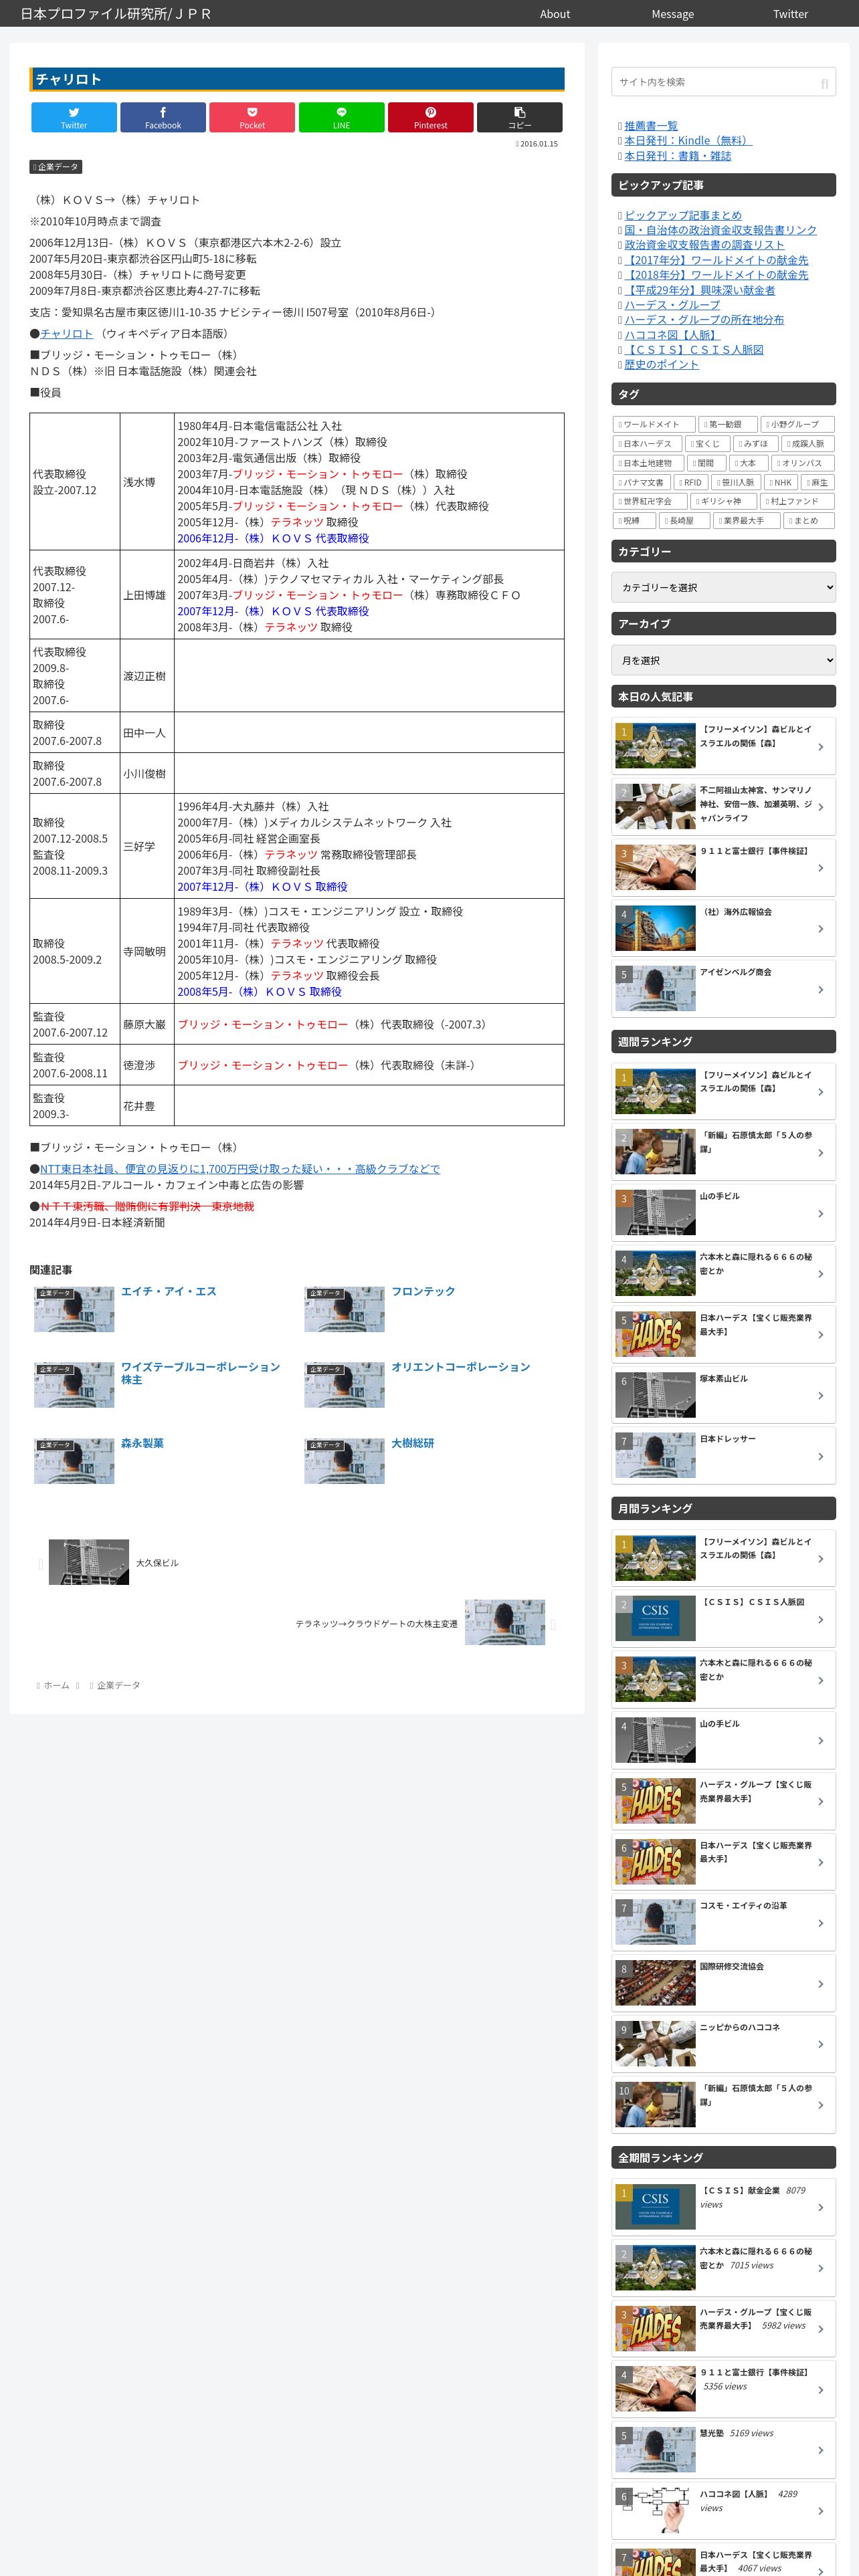This screenshot has height=2576, width=859.
Task: Go to 日本プロファイル研究所/ＪＰＲ site title
Action: pyautogui.click(x=116, y=14)
